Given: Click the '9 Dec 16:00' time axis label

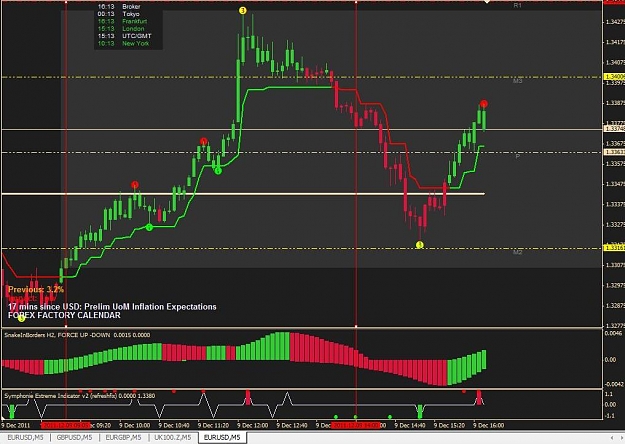Looking at the screenshot, I should 489,425.
